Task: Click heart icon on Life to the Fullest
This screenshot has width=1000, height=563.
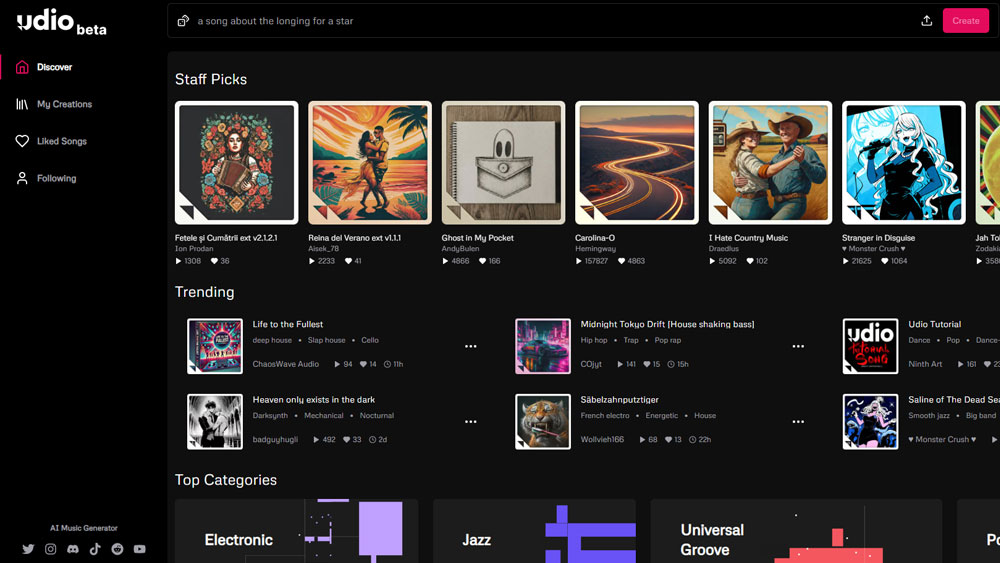Action: tap(364, 364)
